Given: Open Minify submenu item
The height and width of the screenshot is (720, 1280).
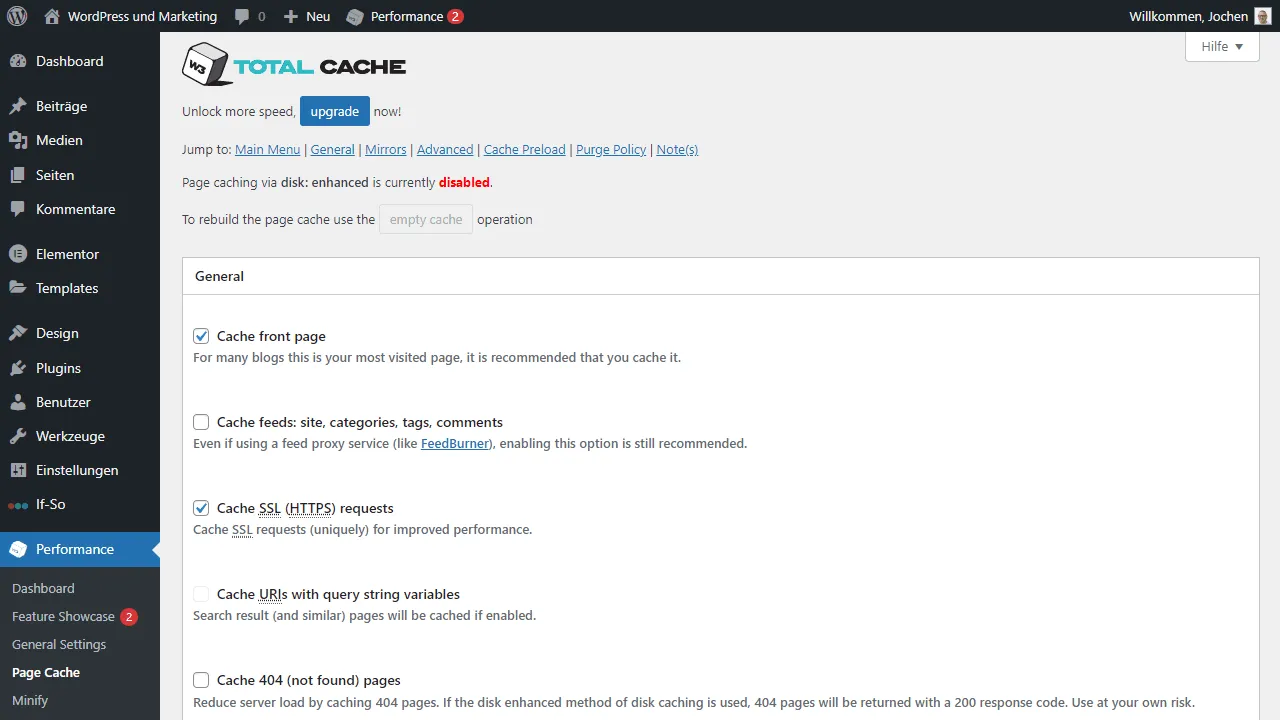Looking at the screenshot, I should [x=30, y=700].
